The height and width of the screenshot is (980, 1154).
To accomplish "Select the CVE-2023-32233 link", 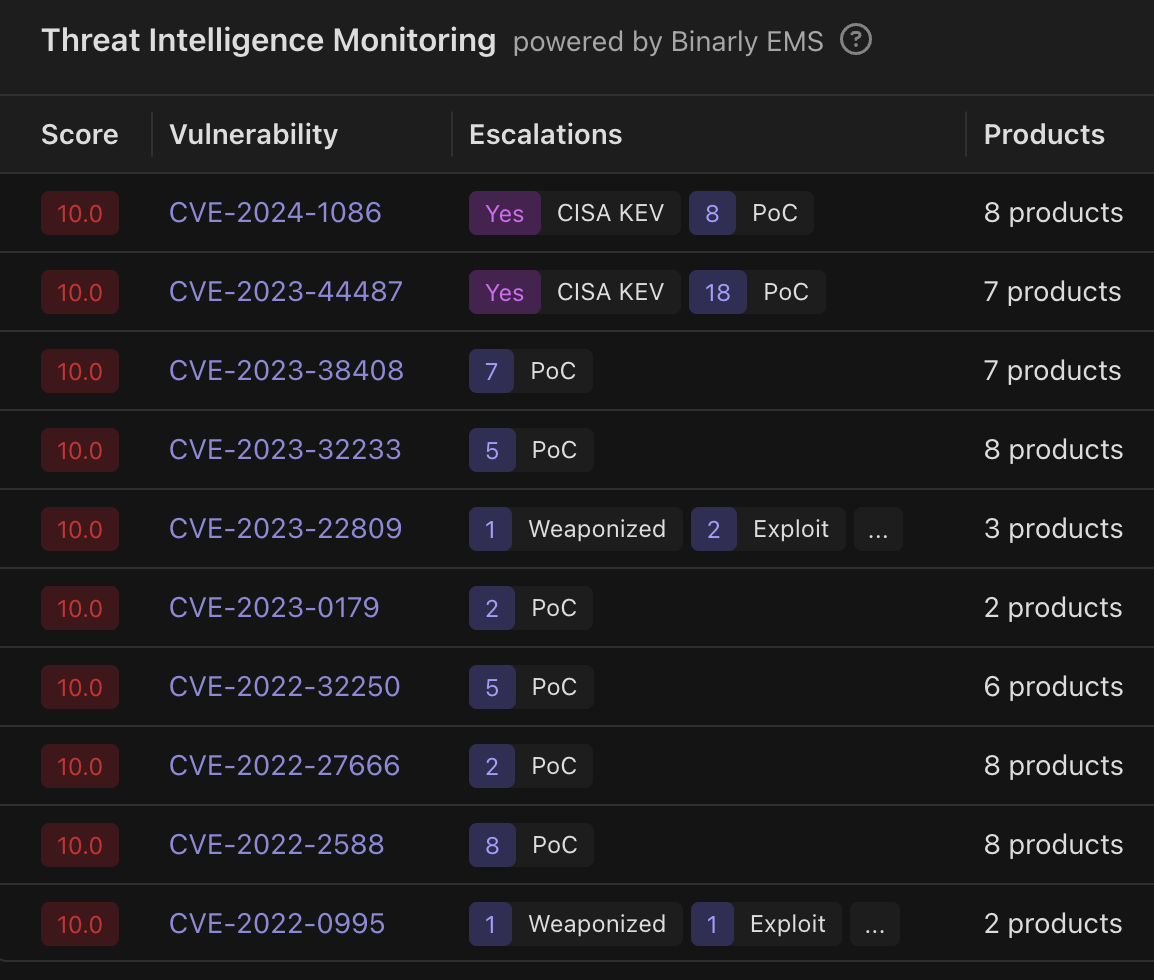I will point(285,450).
